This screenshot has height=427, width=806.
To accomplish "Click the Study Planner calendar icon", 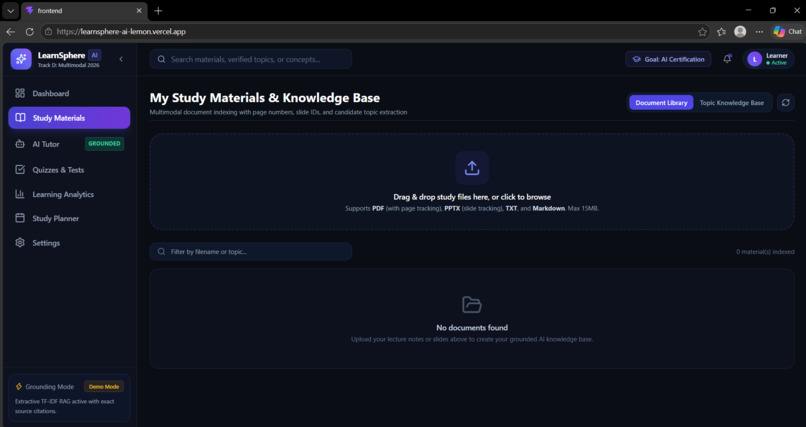I will coord(20,218).
